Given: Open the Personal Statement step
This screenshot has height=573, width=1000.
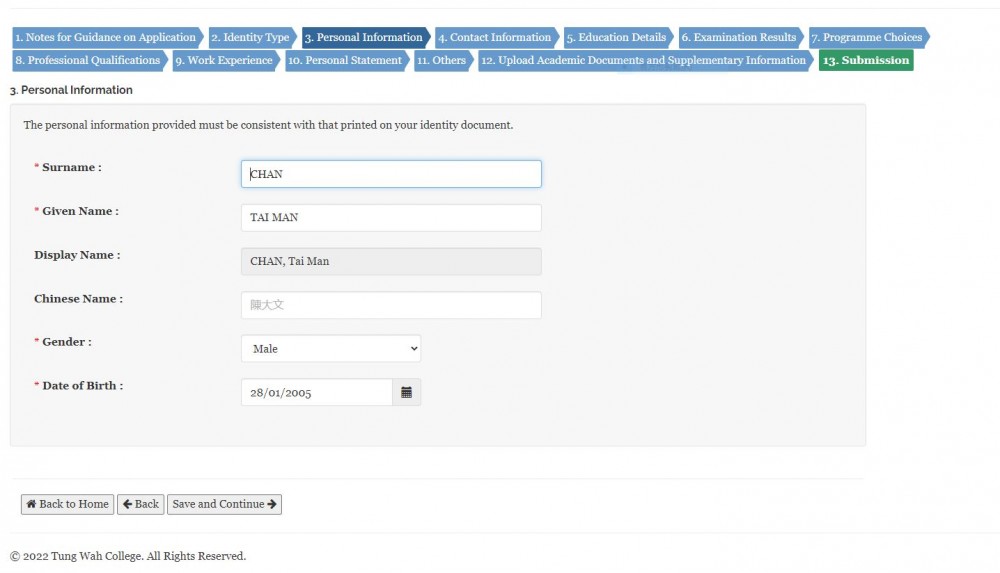Looking at the screenshot, I should (x=346, y=61).
